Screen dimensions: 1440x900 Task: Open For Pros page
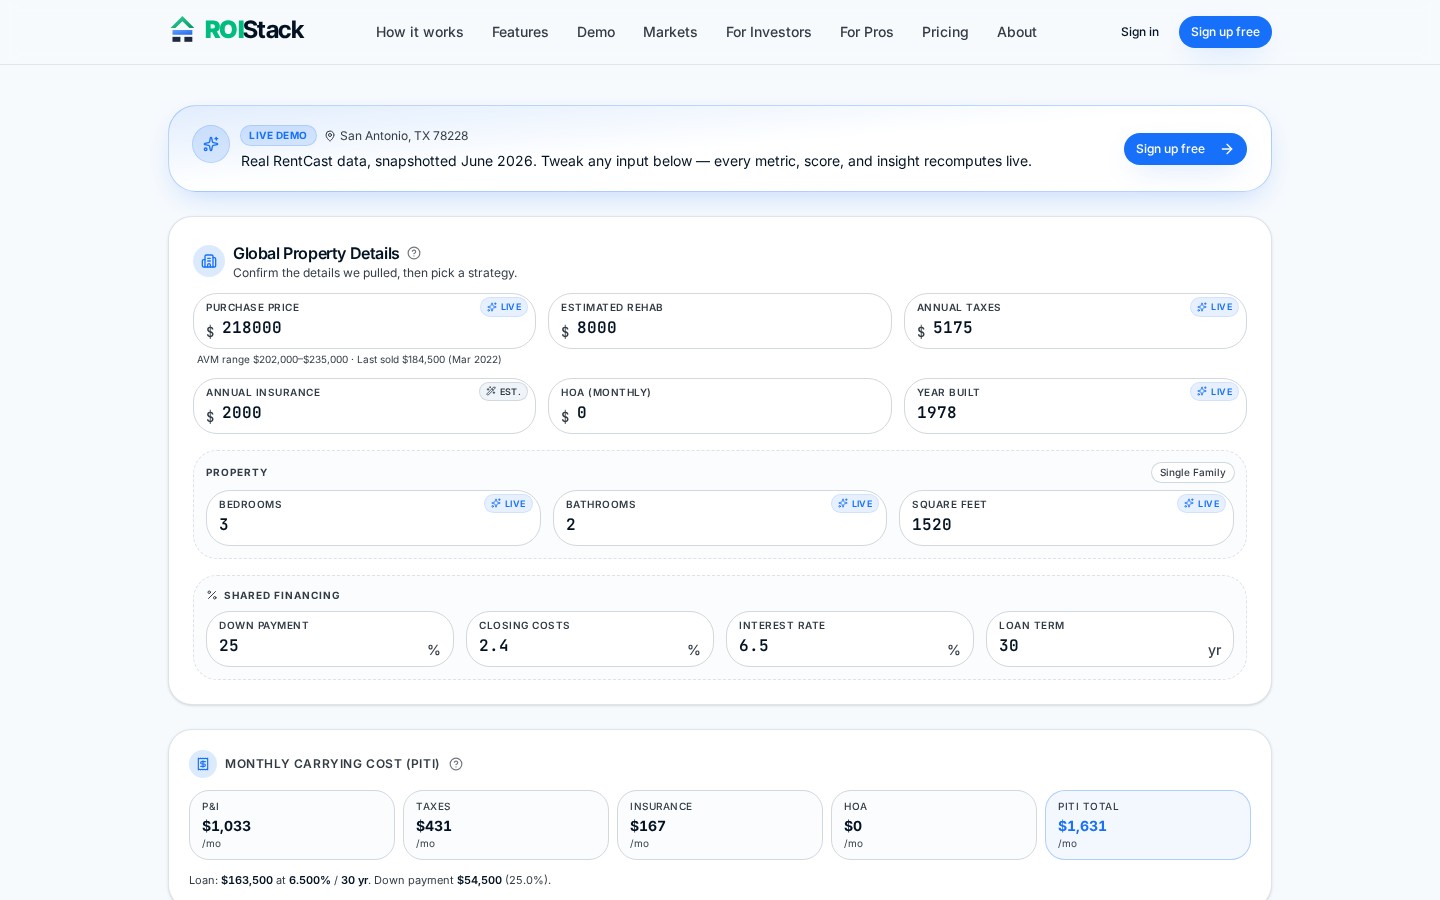[867, 32]
